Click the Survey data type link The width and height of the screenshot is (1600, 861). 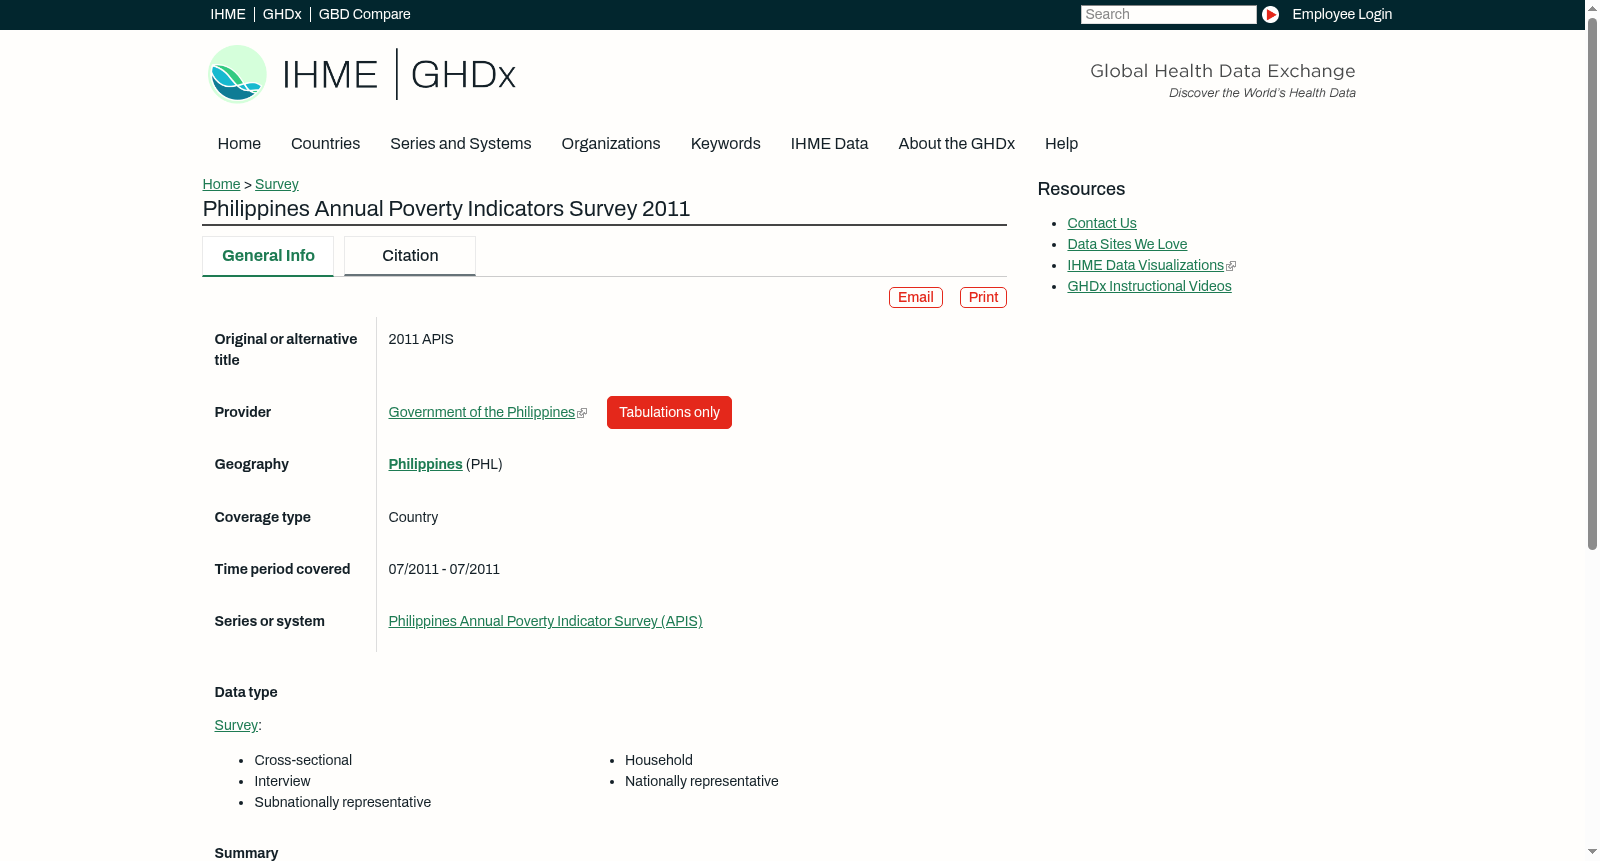click(x=236, y=726)
